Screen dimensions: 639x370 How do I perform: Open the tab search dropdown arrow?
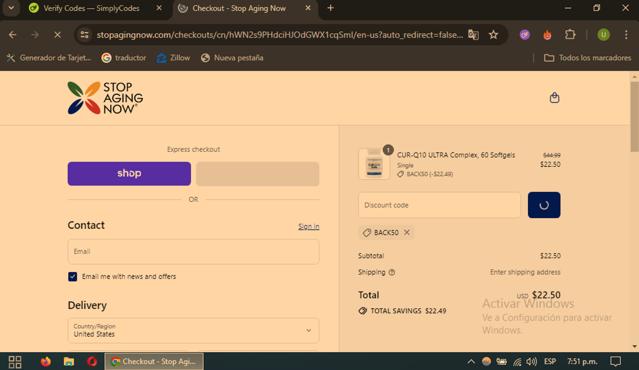[11, 8]
